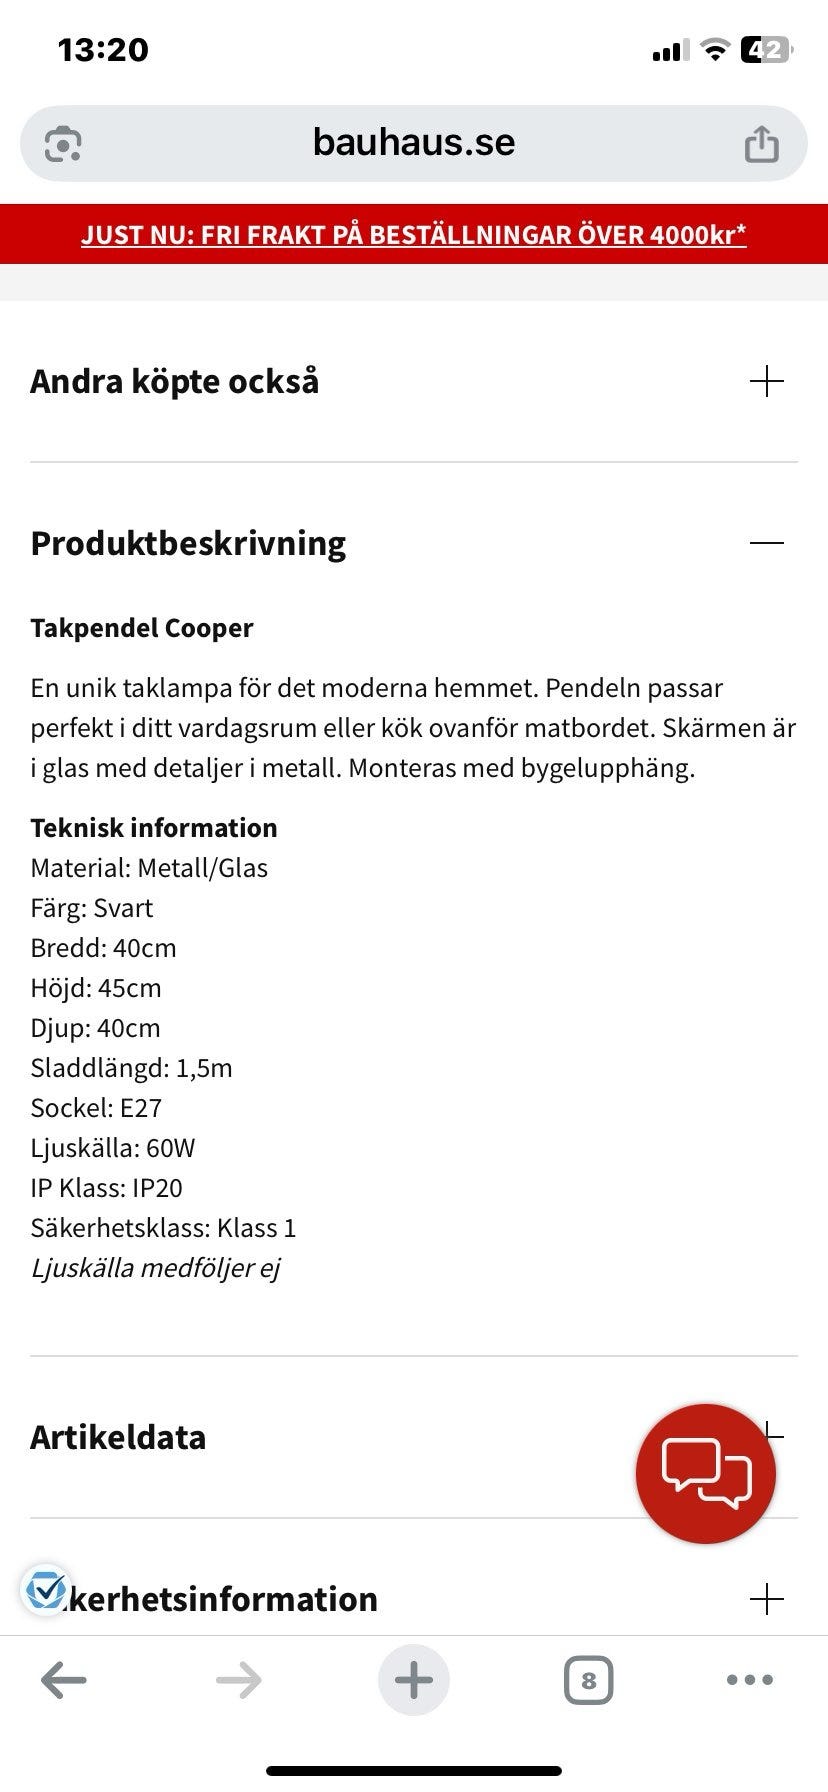Tap the forward arrow in browser toolbar
Image resolution: width=828 pixels, height=1792 pixels.
(239, 1680)
